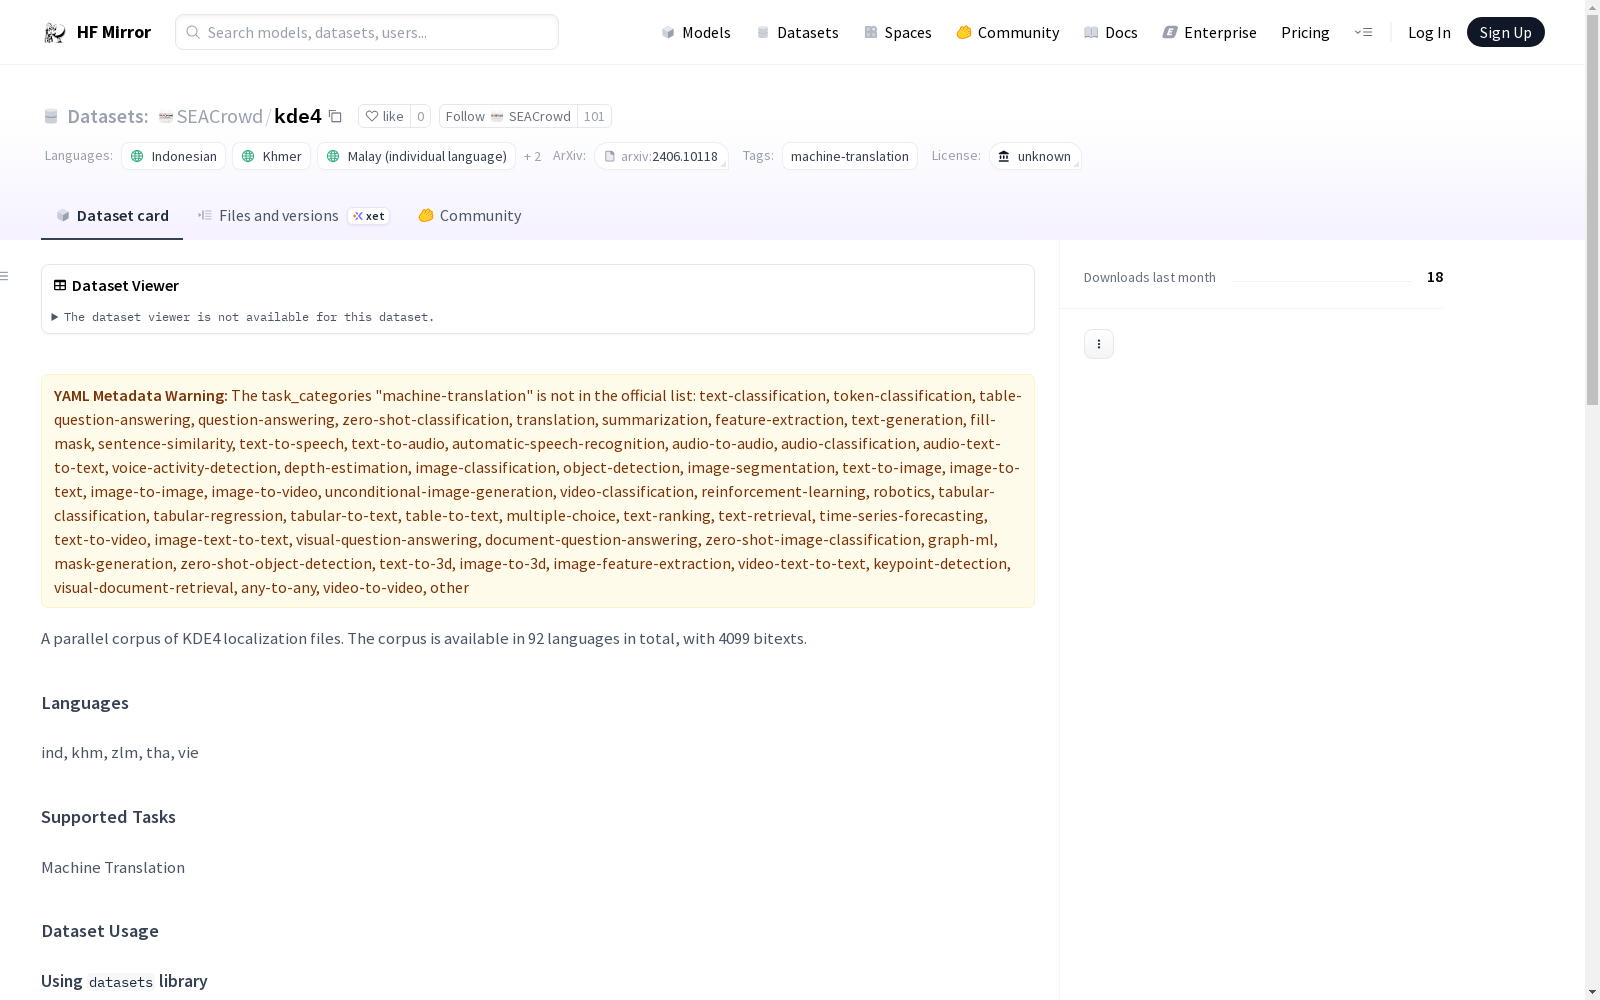Open the arxiv:2406.10118 tag
1600x1000 pixels.
[x=661, y=156]
